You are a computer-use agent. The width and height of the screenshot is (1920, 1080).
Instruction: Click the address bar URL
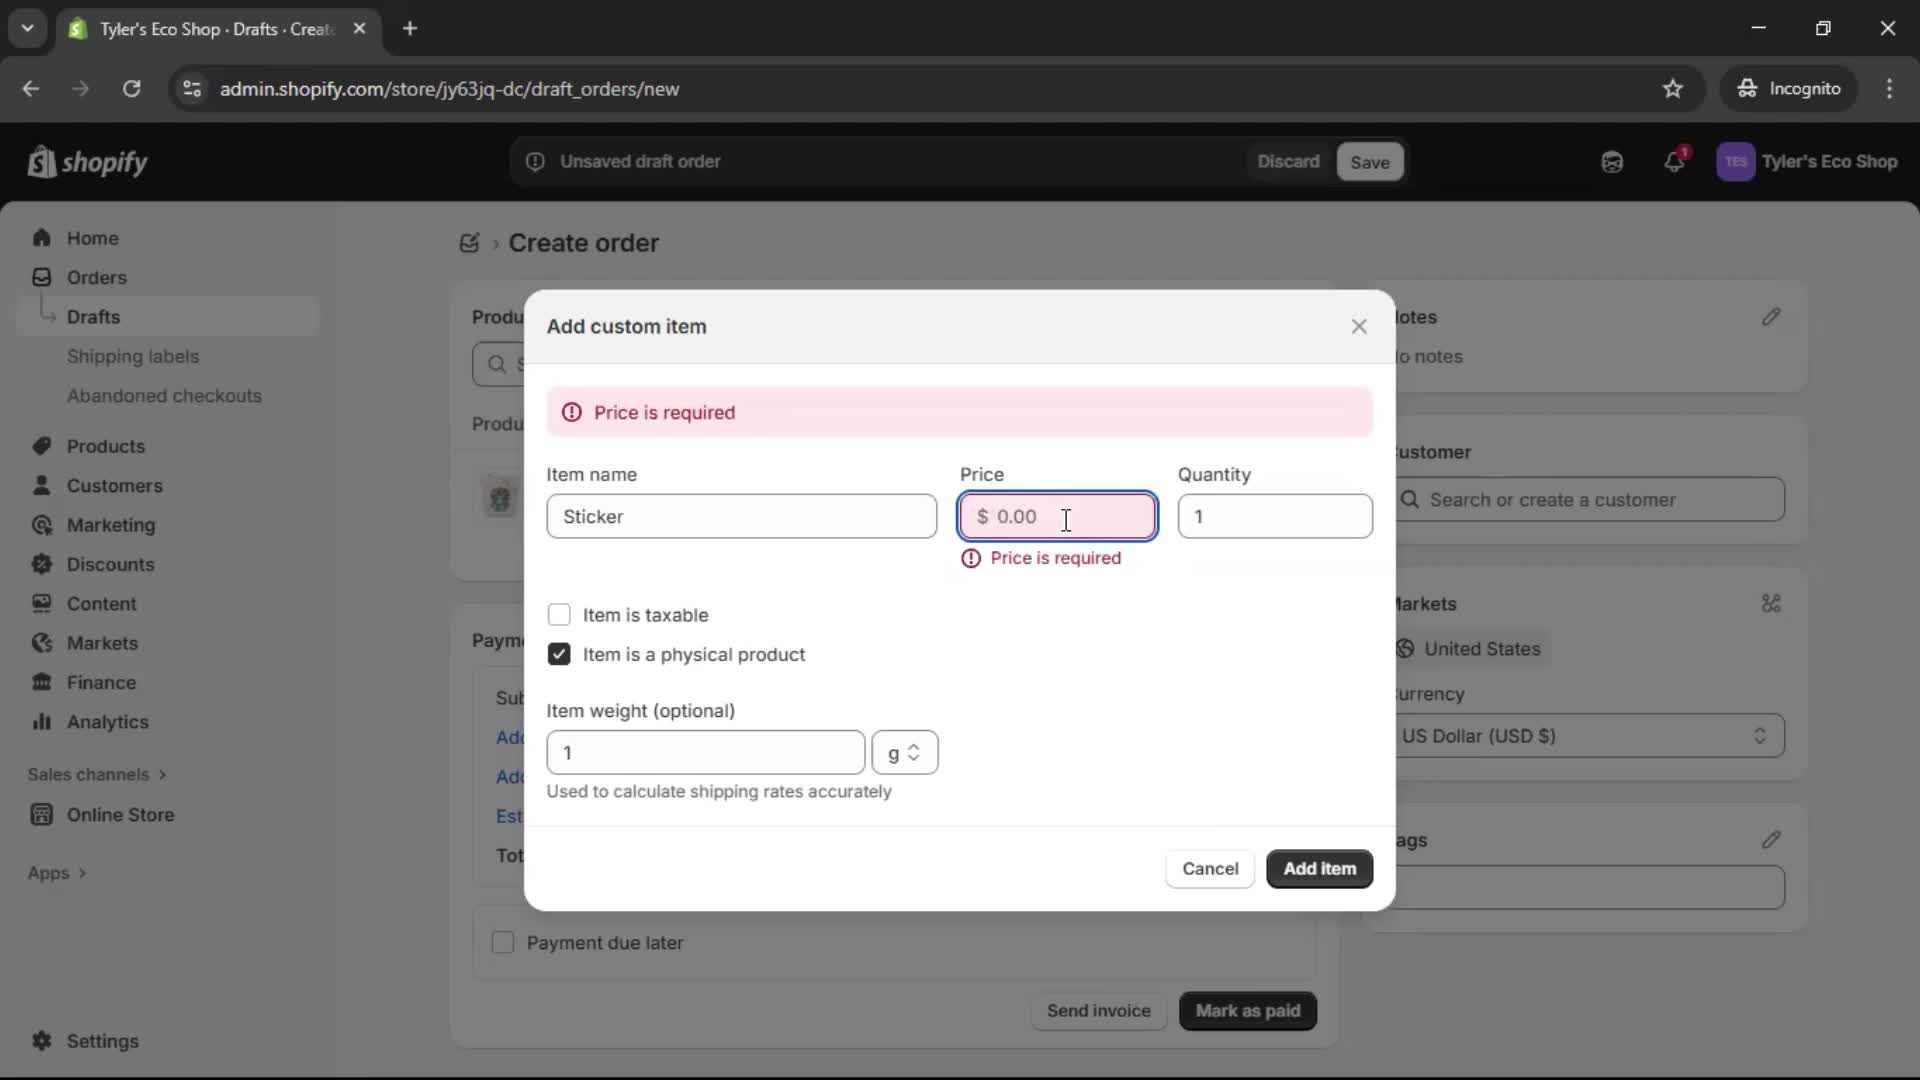click(x=449, y=89)
